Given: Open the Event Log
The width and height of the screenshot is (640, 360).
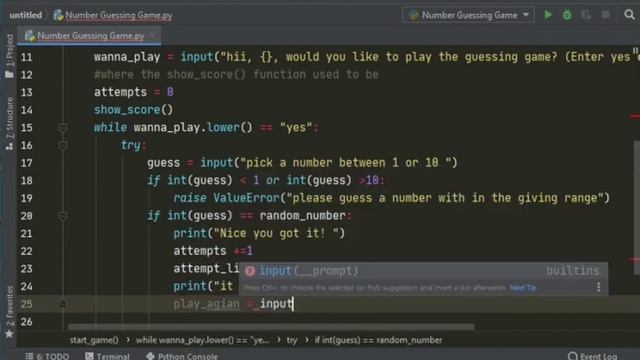Looking at the screenshot, I should coord(592,356).
